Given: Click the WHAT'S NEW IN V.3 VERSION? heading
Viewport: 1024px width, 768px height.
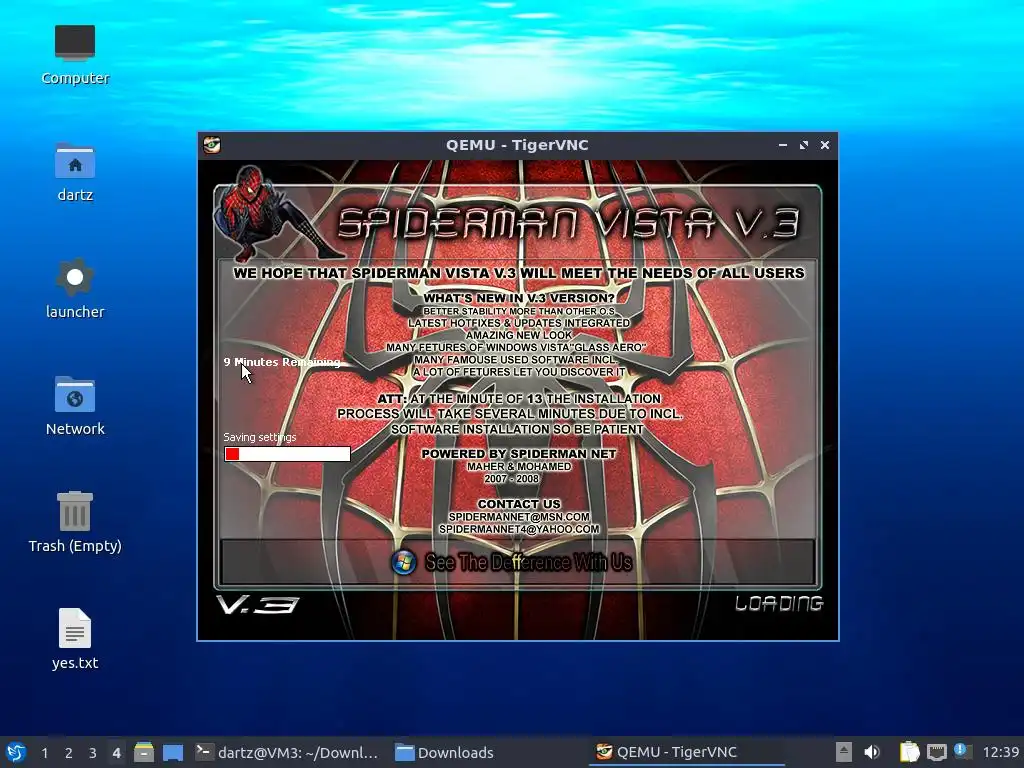Looking at the screenshot, I should pyautogui.click(x=519, y=298).
